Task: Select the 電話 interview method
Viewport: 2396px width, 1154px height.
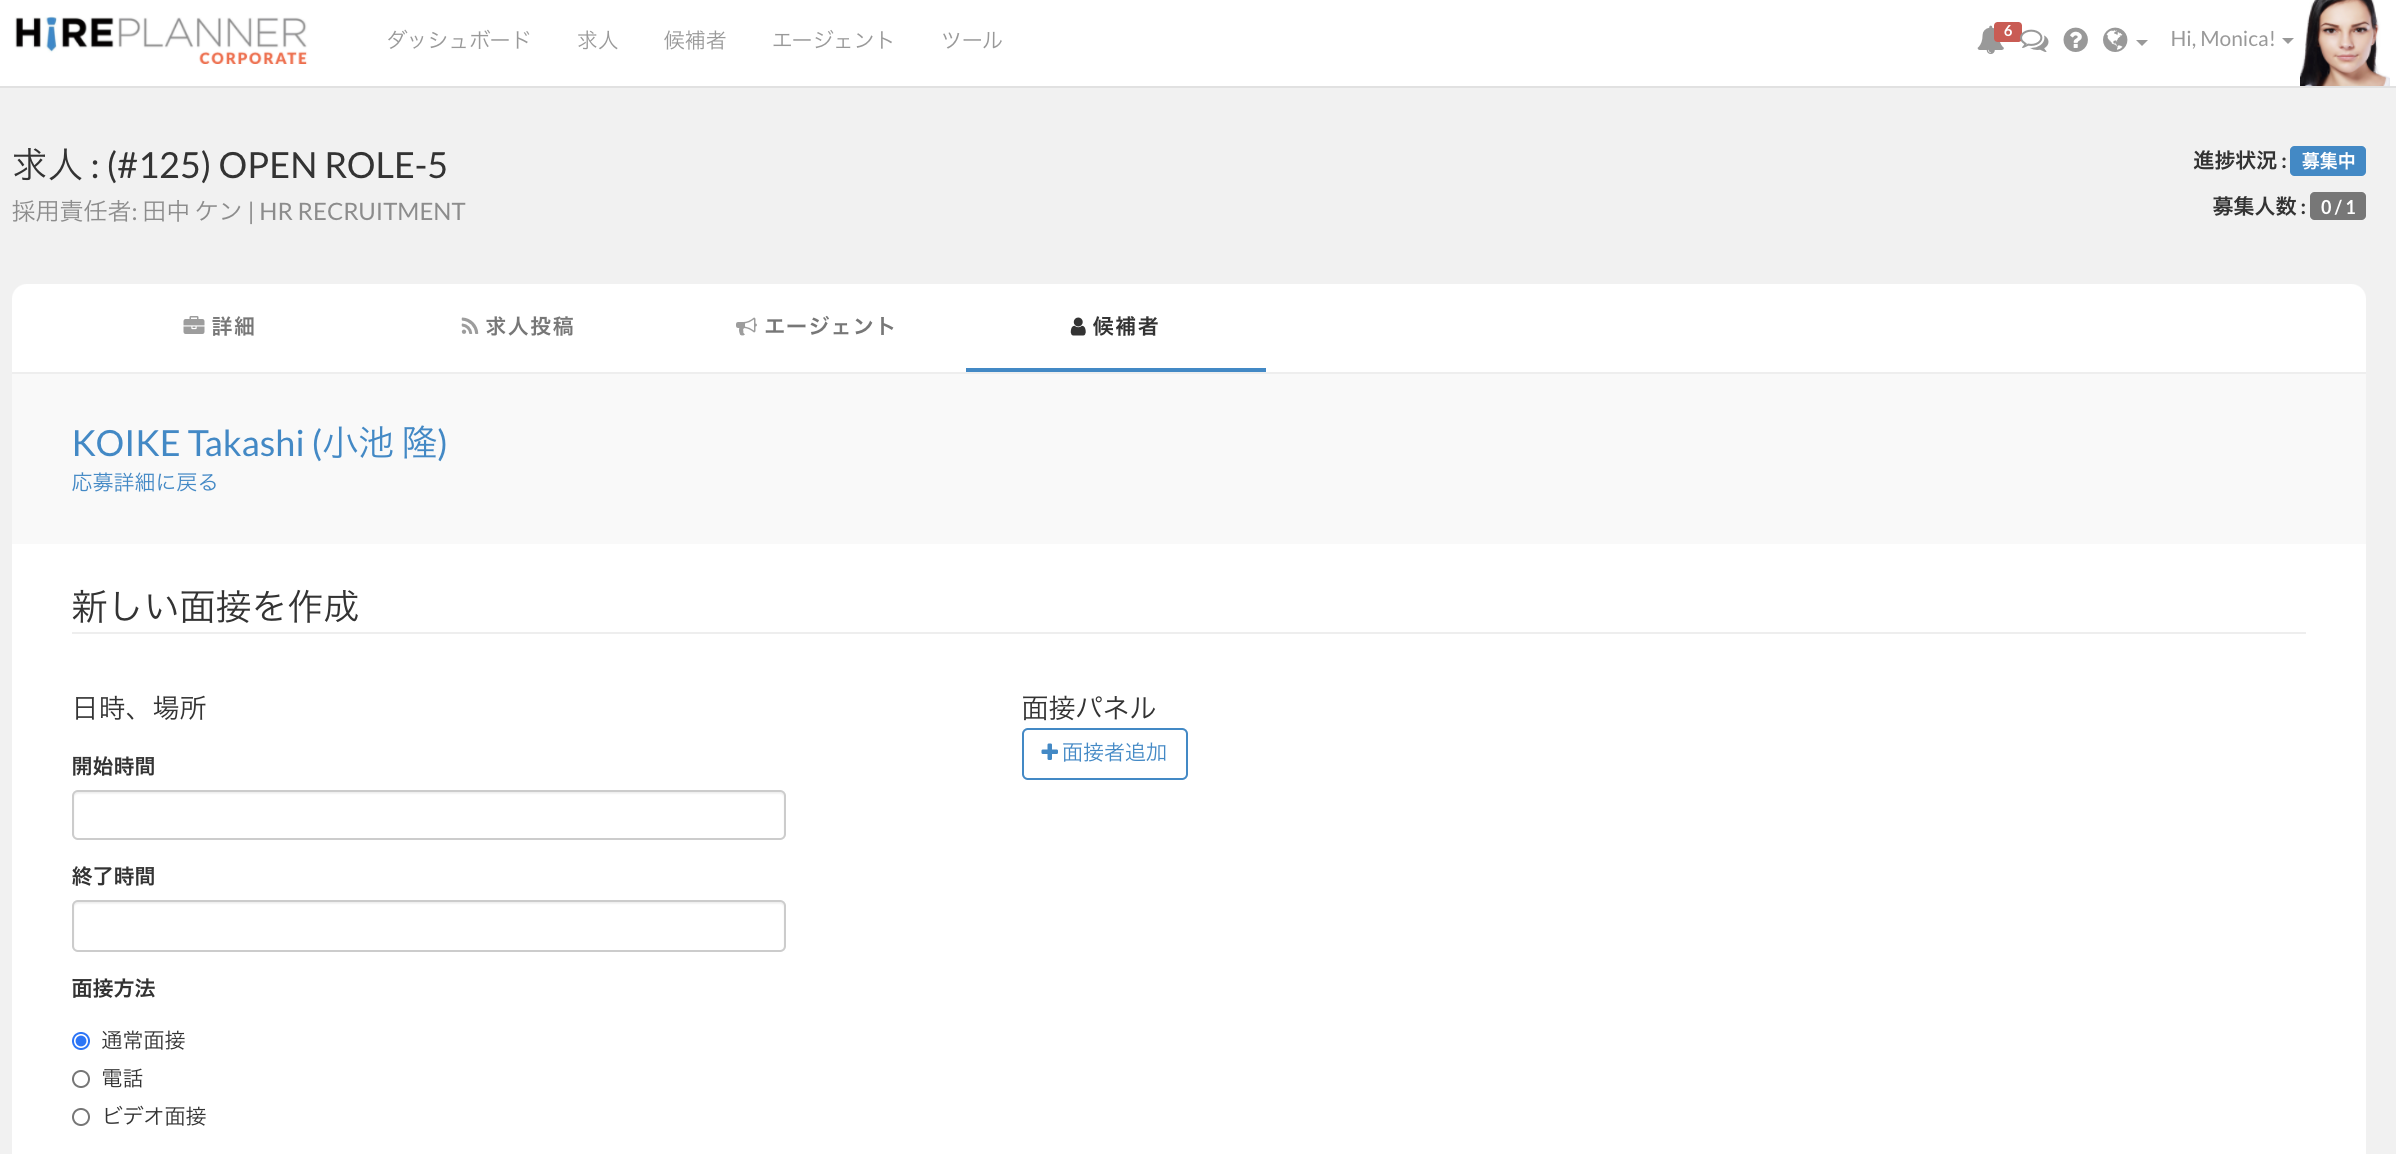Action: [81, 1079]
